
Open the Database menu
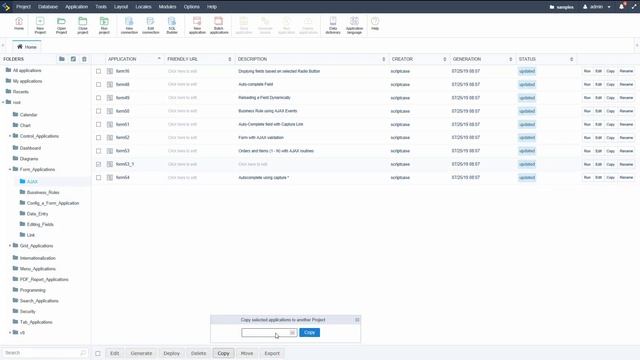[48, 7]
